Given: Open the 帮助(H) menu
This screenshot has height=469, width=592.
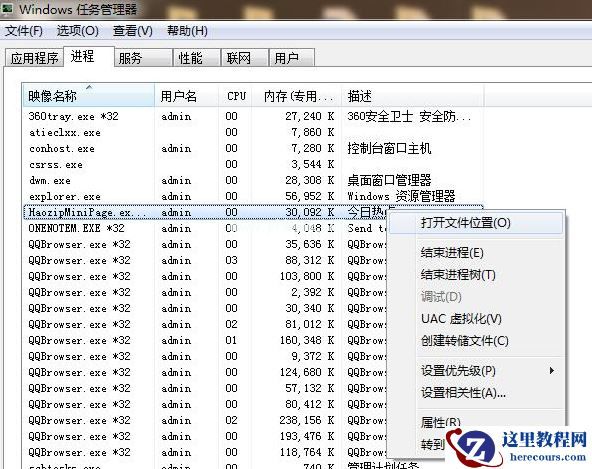Looking at the screenshot, I should 187,31.
